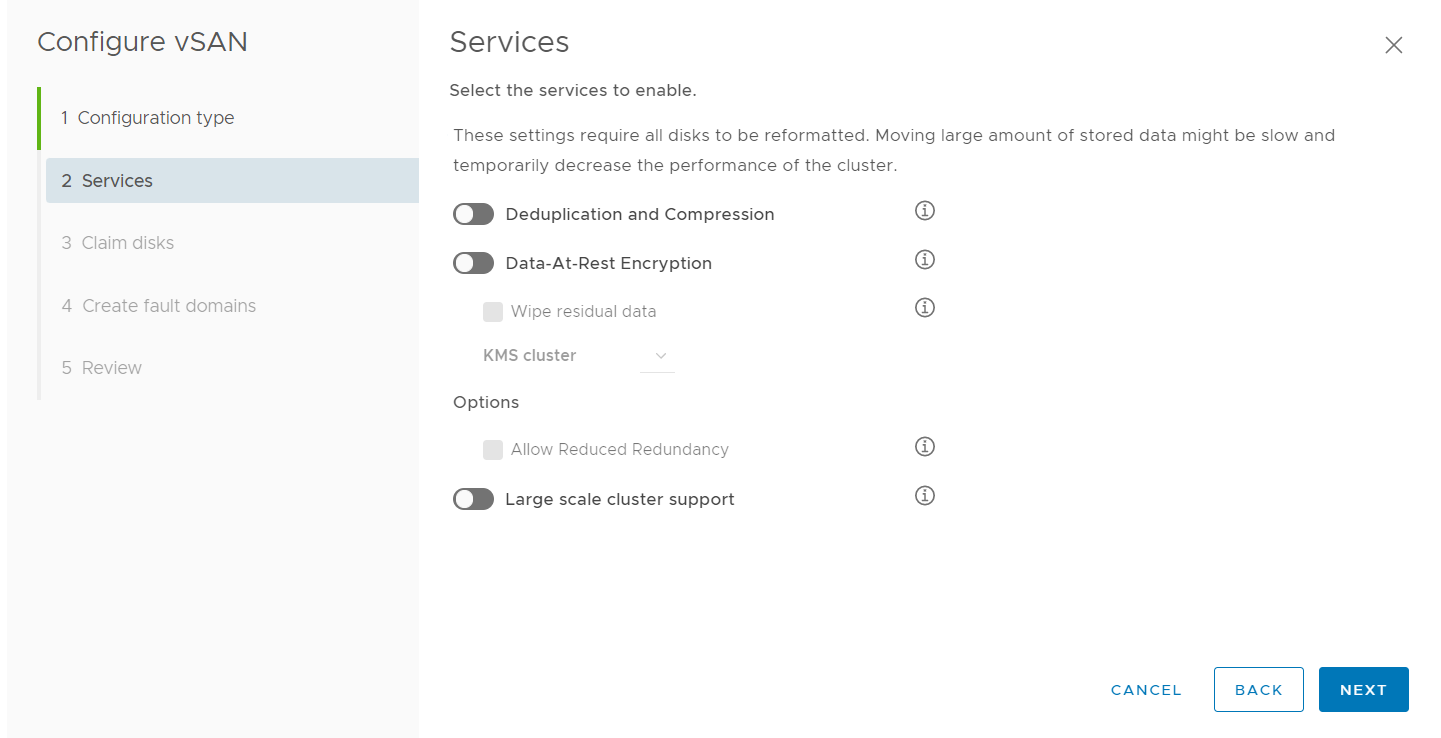
Task: Select step 3 Claim disks
Action: click(117, 243)
